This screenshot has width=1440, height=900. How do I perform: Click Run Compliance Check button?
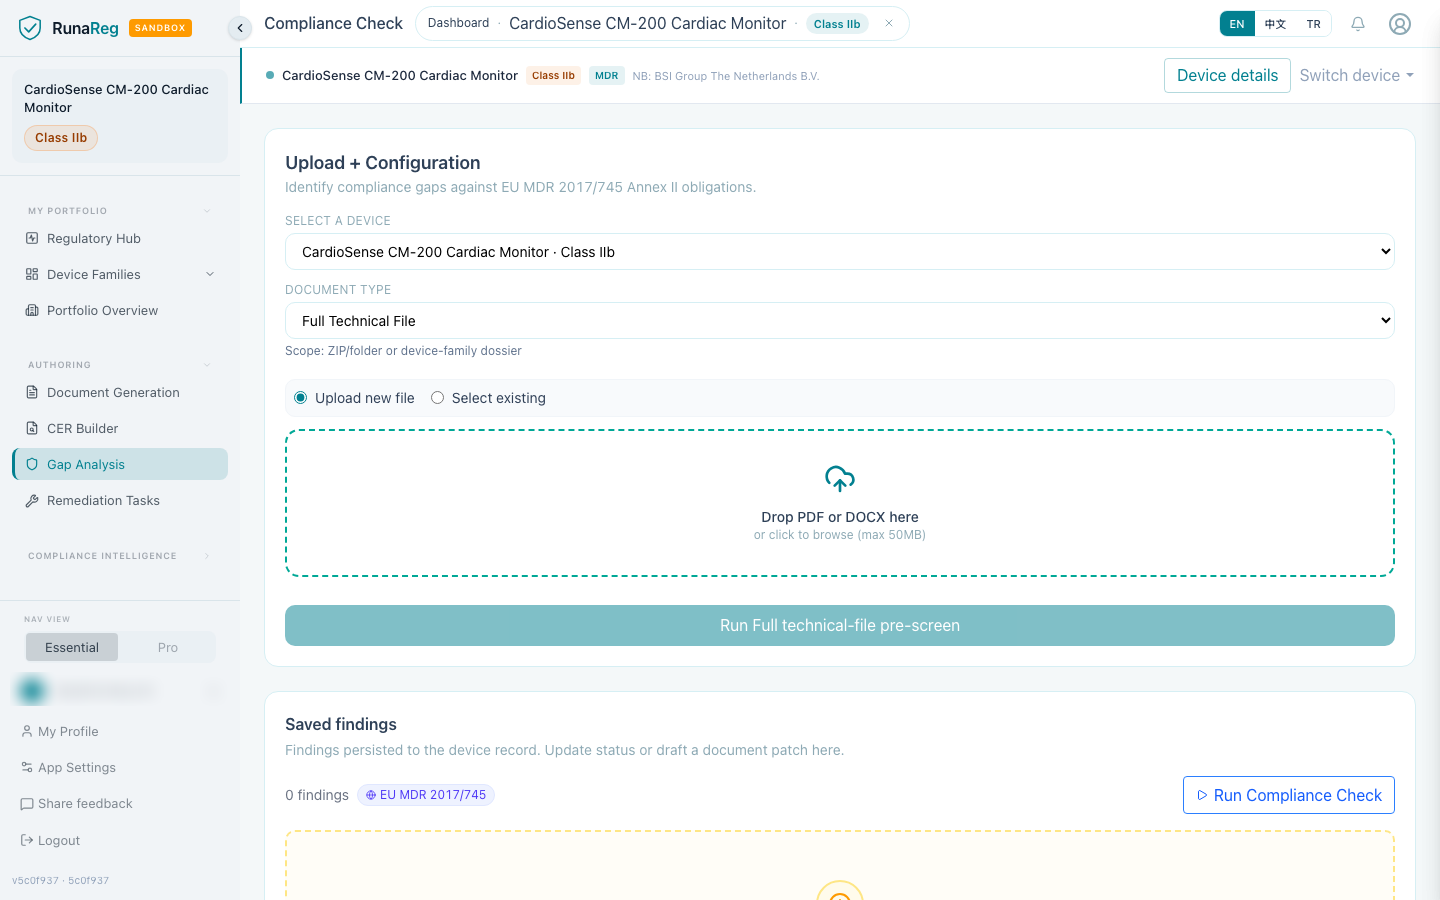tap(1289, 795)
